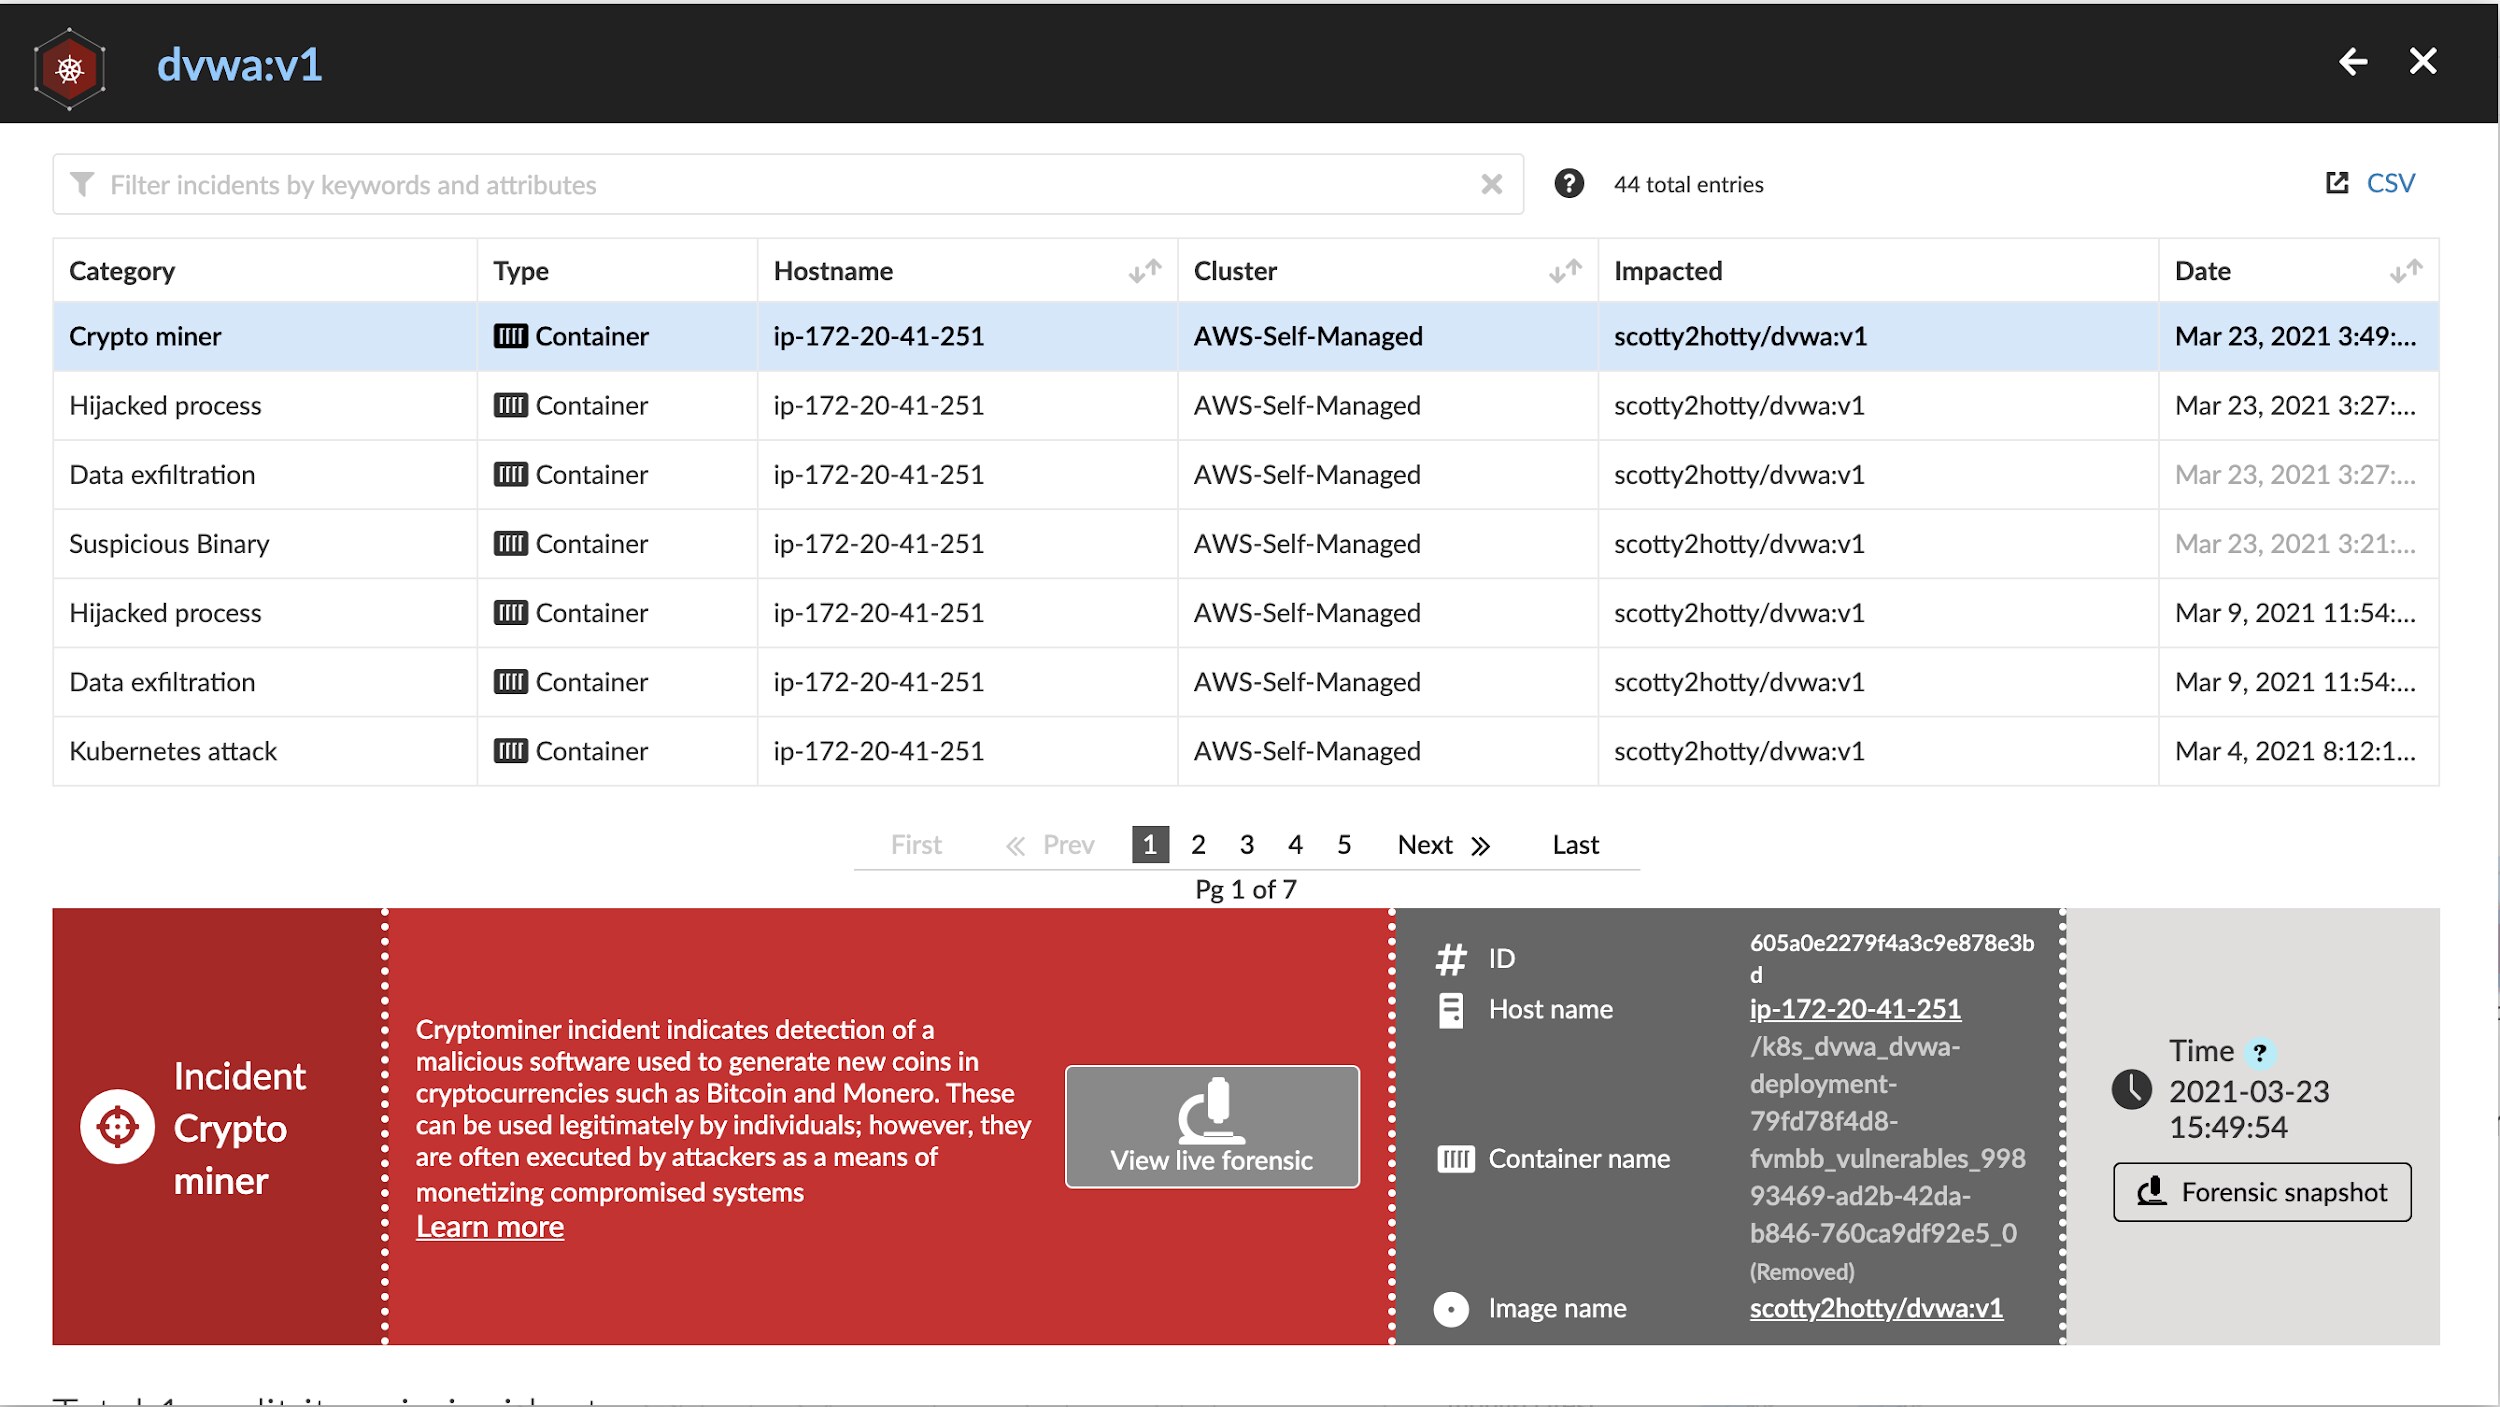This screenshot has height=1407, width=2500.
Task: Click the Type column header
Action: pyautogui.click(x=521, y=271)
